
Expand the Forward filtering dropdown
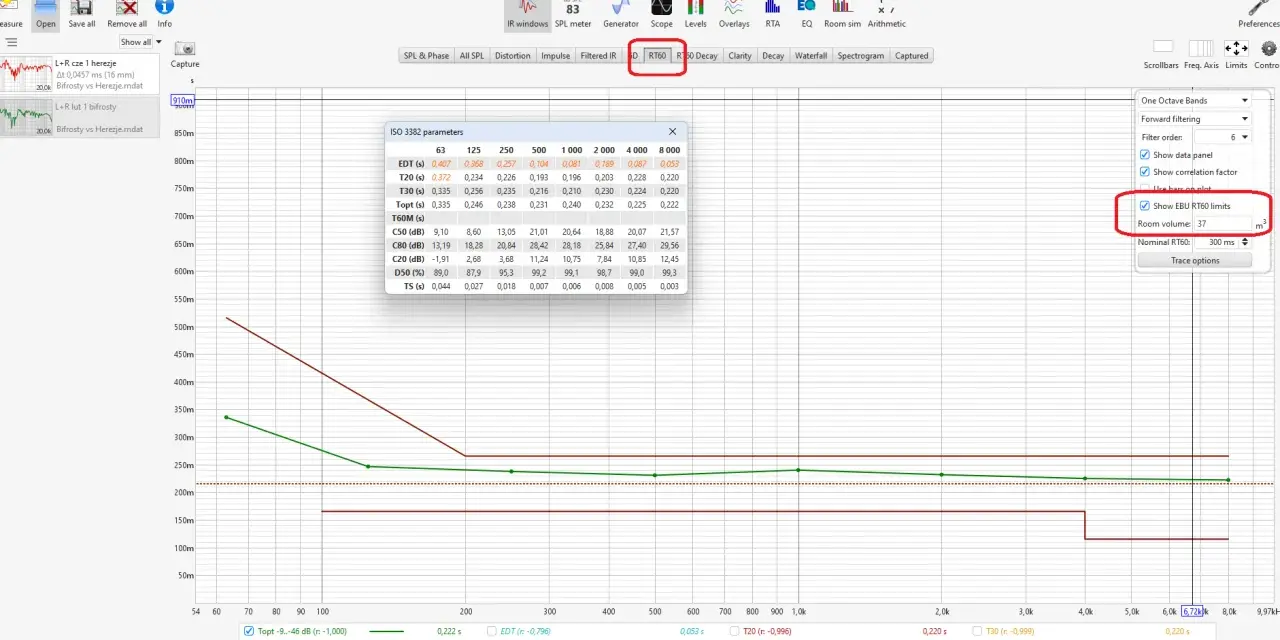coord(1194,119)
